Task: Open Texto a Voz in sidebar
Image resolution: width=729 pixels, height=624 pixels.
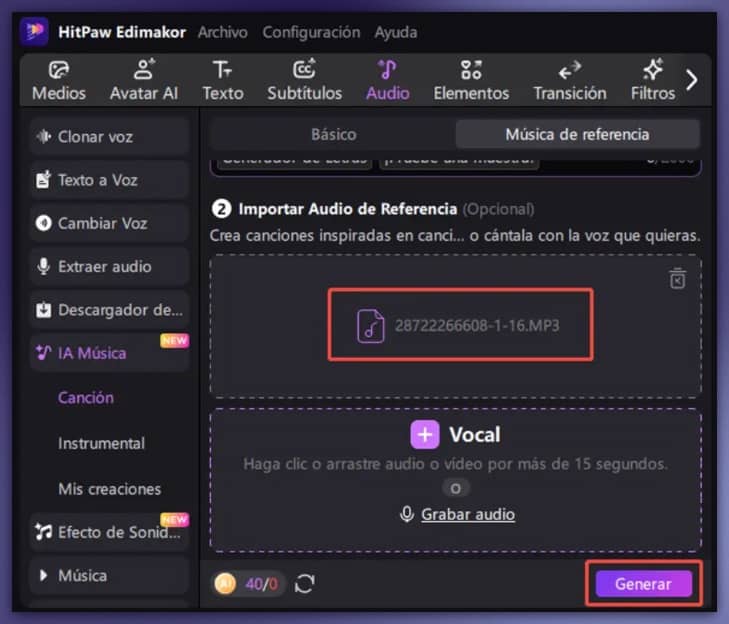Action: 110,180
